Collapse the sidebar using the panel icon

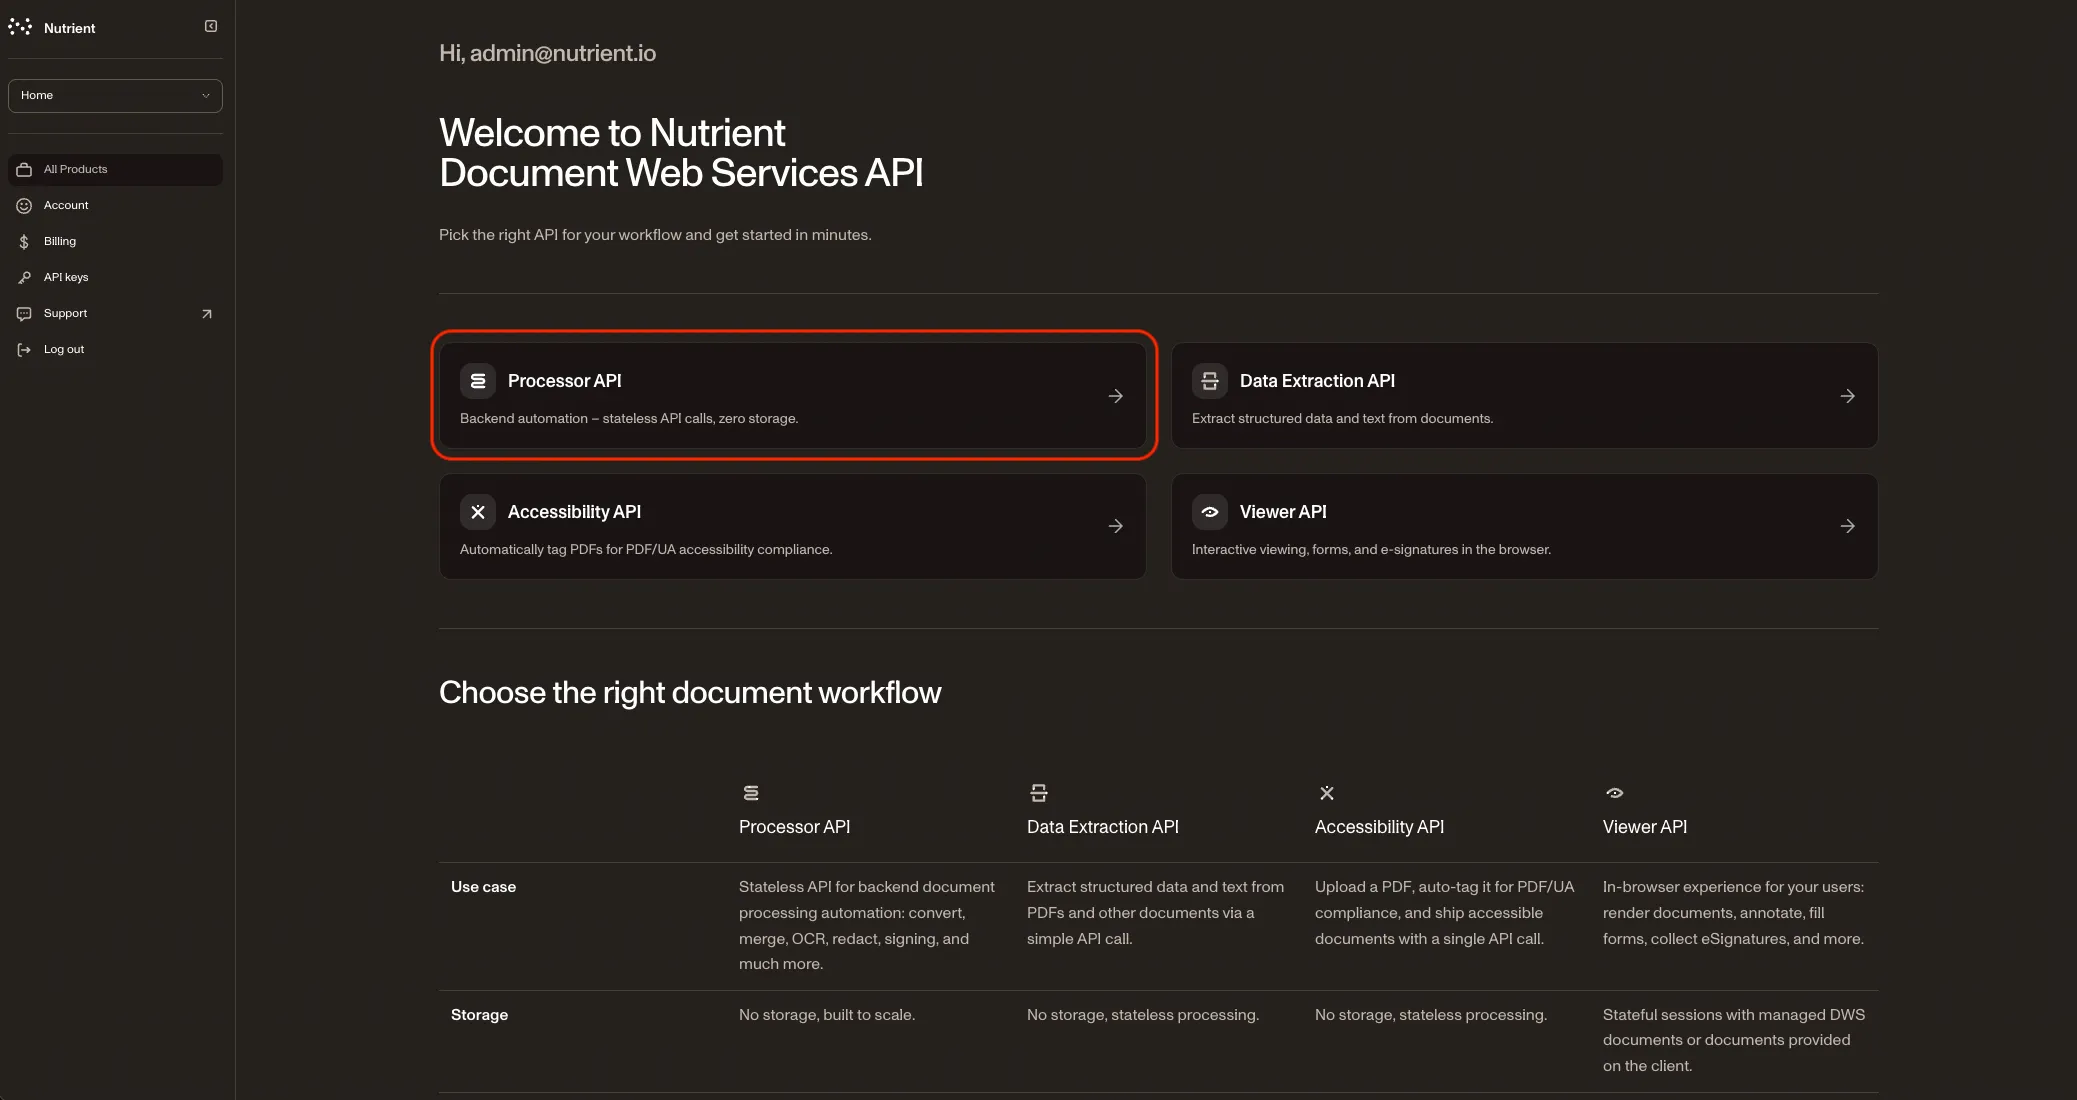[x=211, y=26]
